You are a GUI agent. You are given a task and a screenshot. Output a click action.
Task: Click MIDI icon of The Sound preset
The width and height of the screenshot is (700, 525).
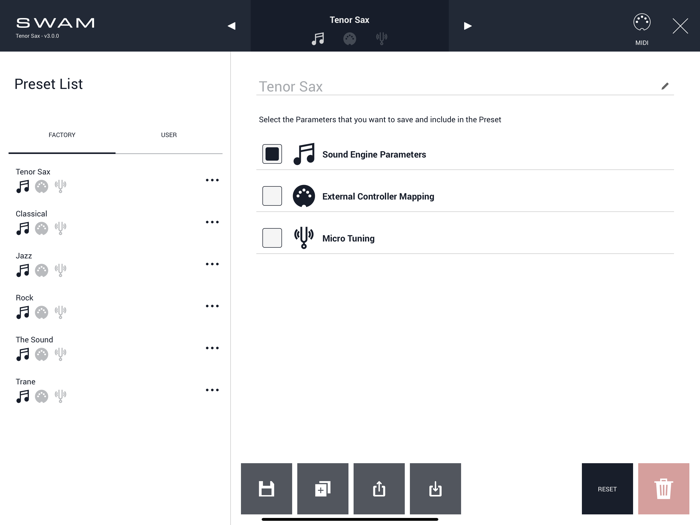[x=42, y=354]
